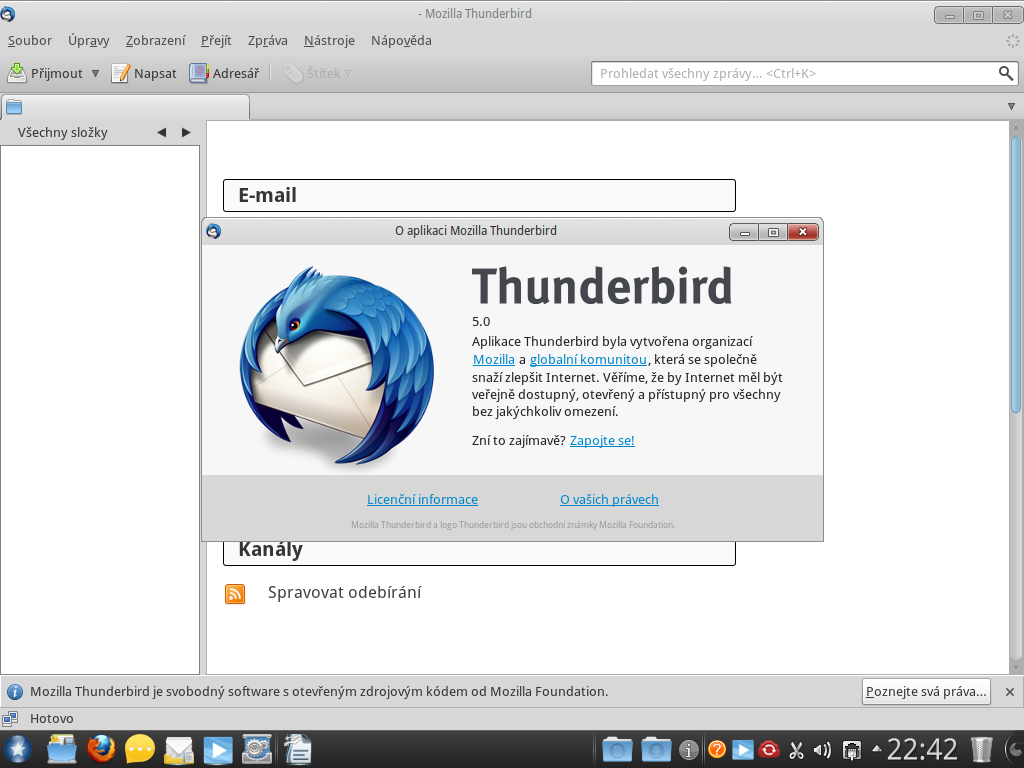Switch to next folder view arrow

(x=186, y=133)
